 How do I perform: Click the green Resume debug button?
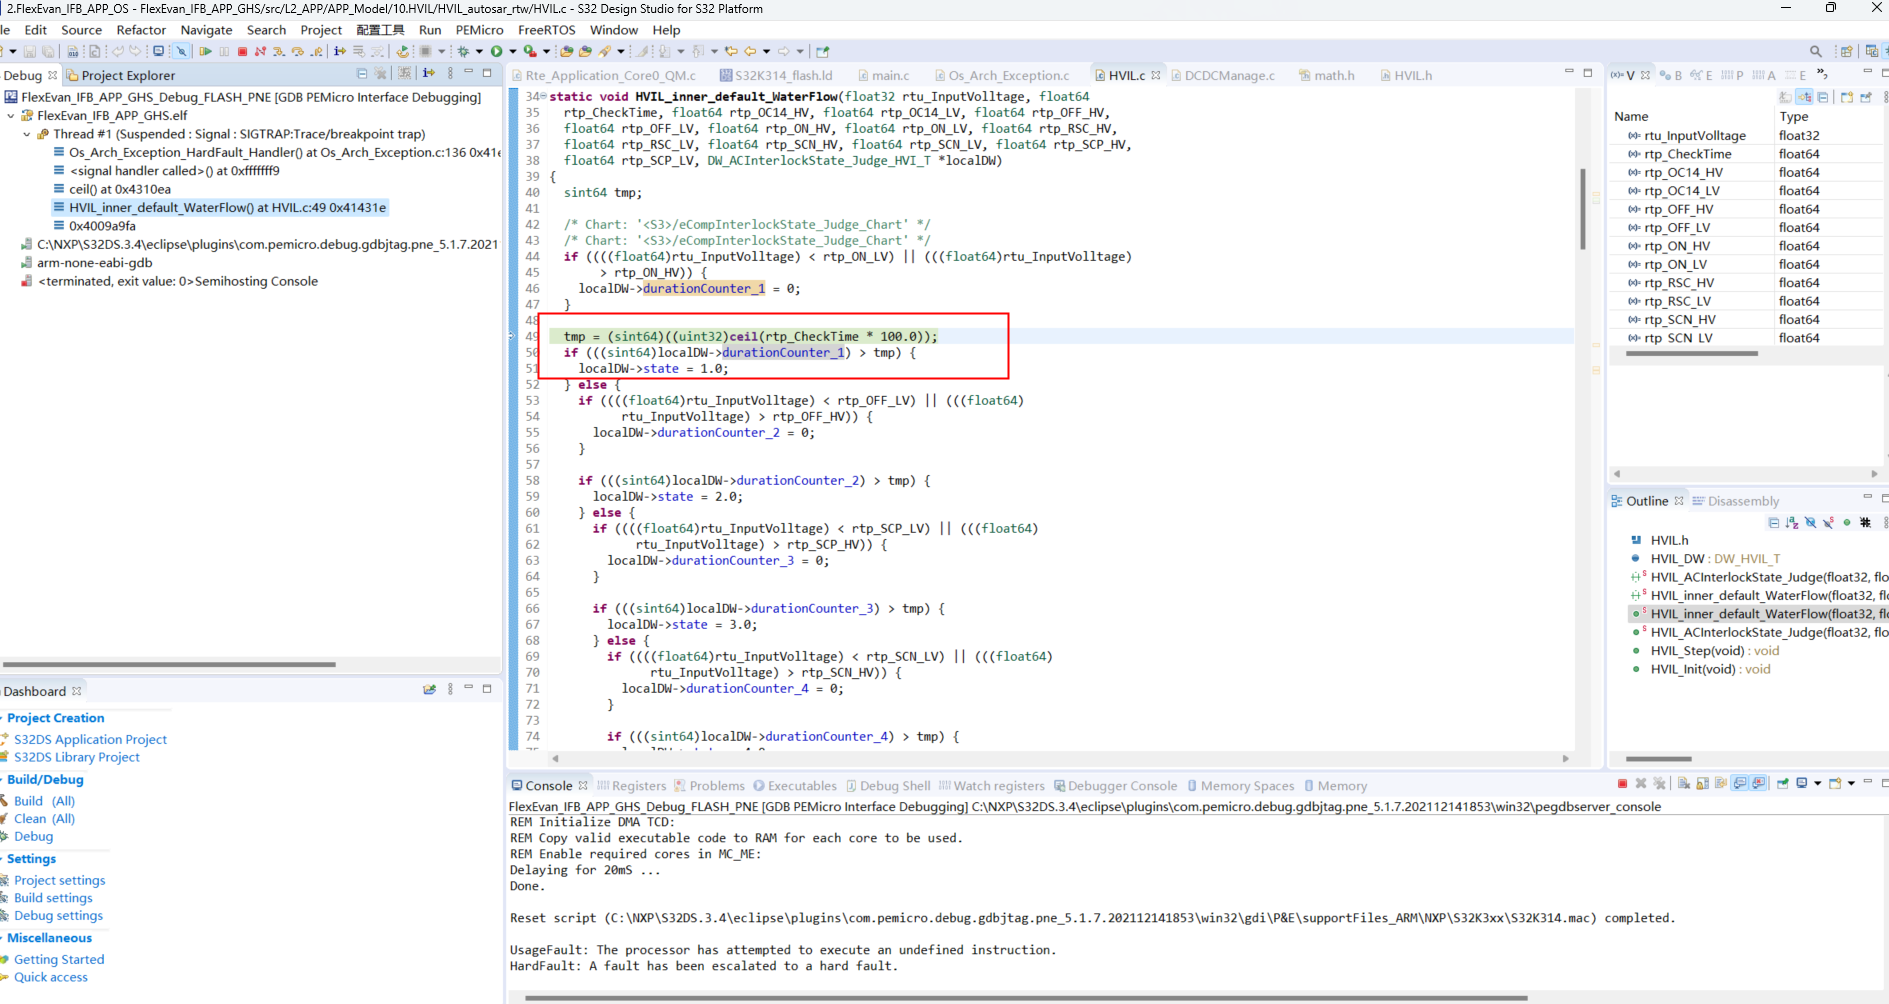[205, 51]
